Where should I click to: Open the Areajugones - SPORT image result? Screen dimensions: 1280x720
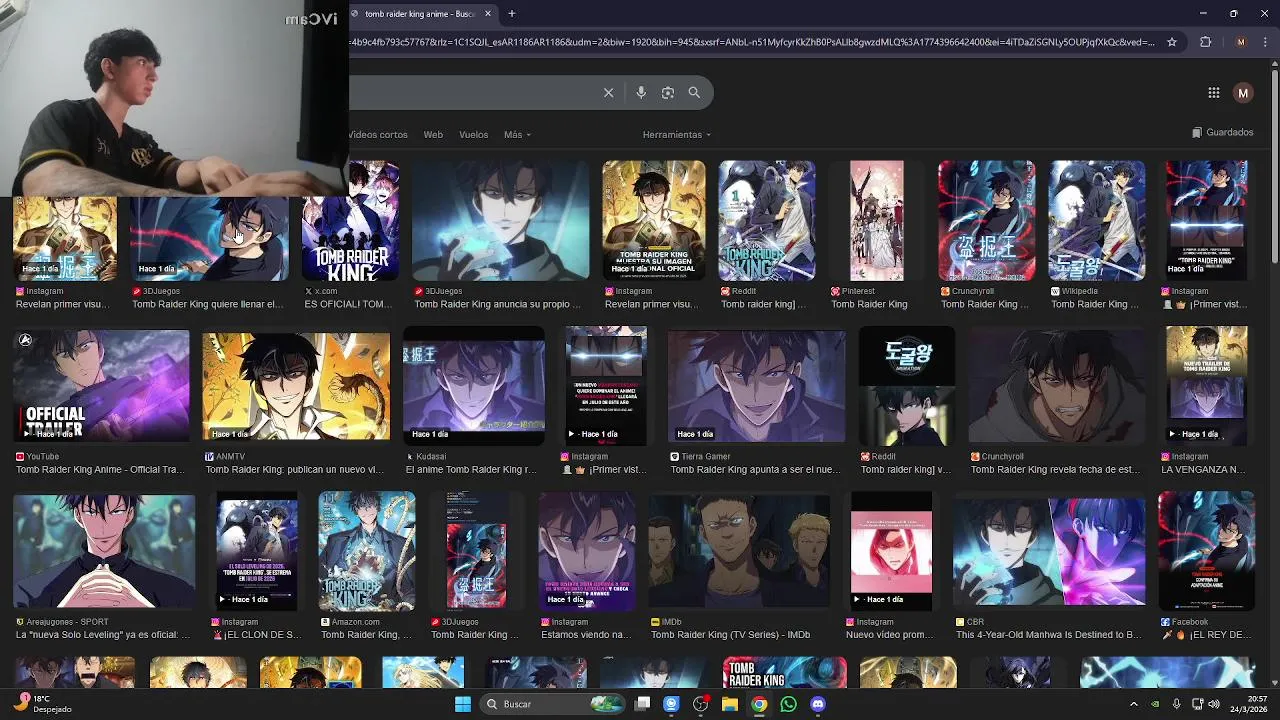pyautogui.click(x=104, y=551)
